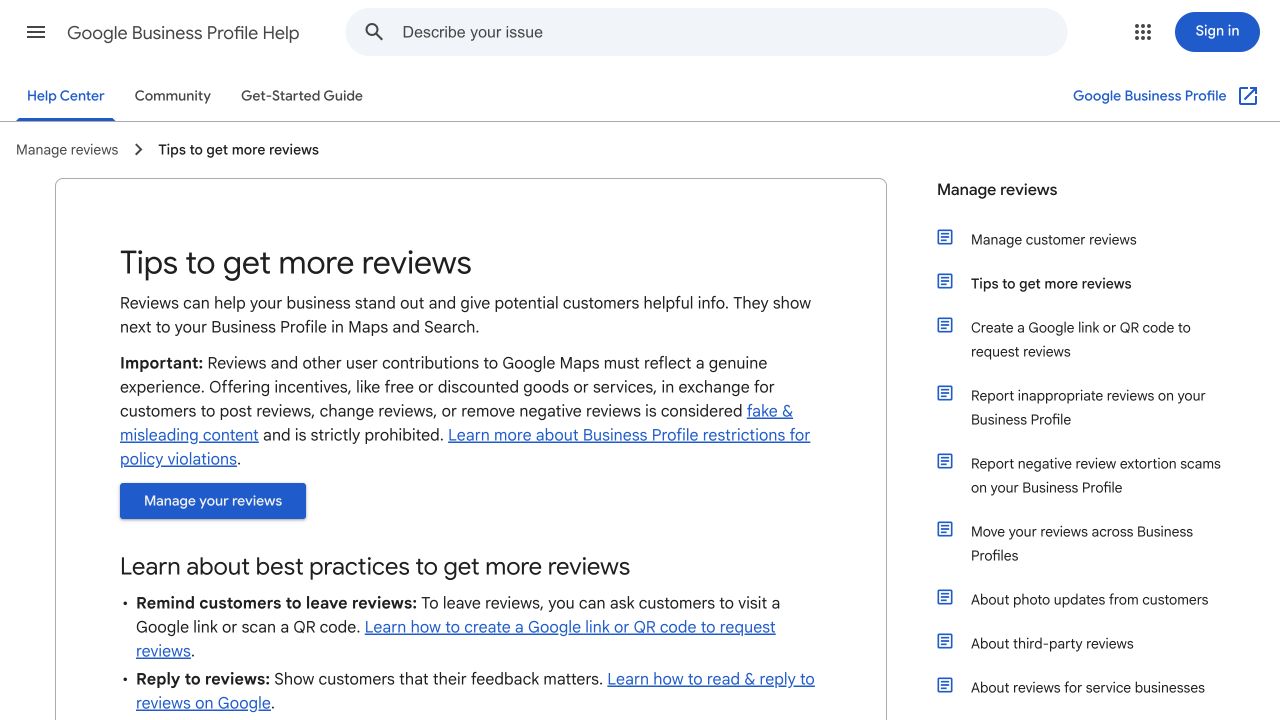Viewport: 1280px width, 720px height.
Task: Open the Google apps grid
Action: (1143, 32)
